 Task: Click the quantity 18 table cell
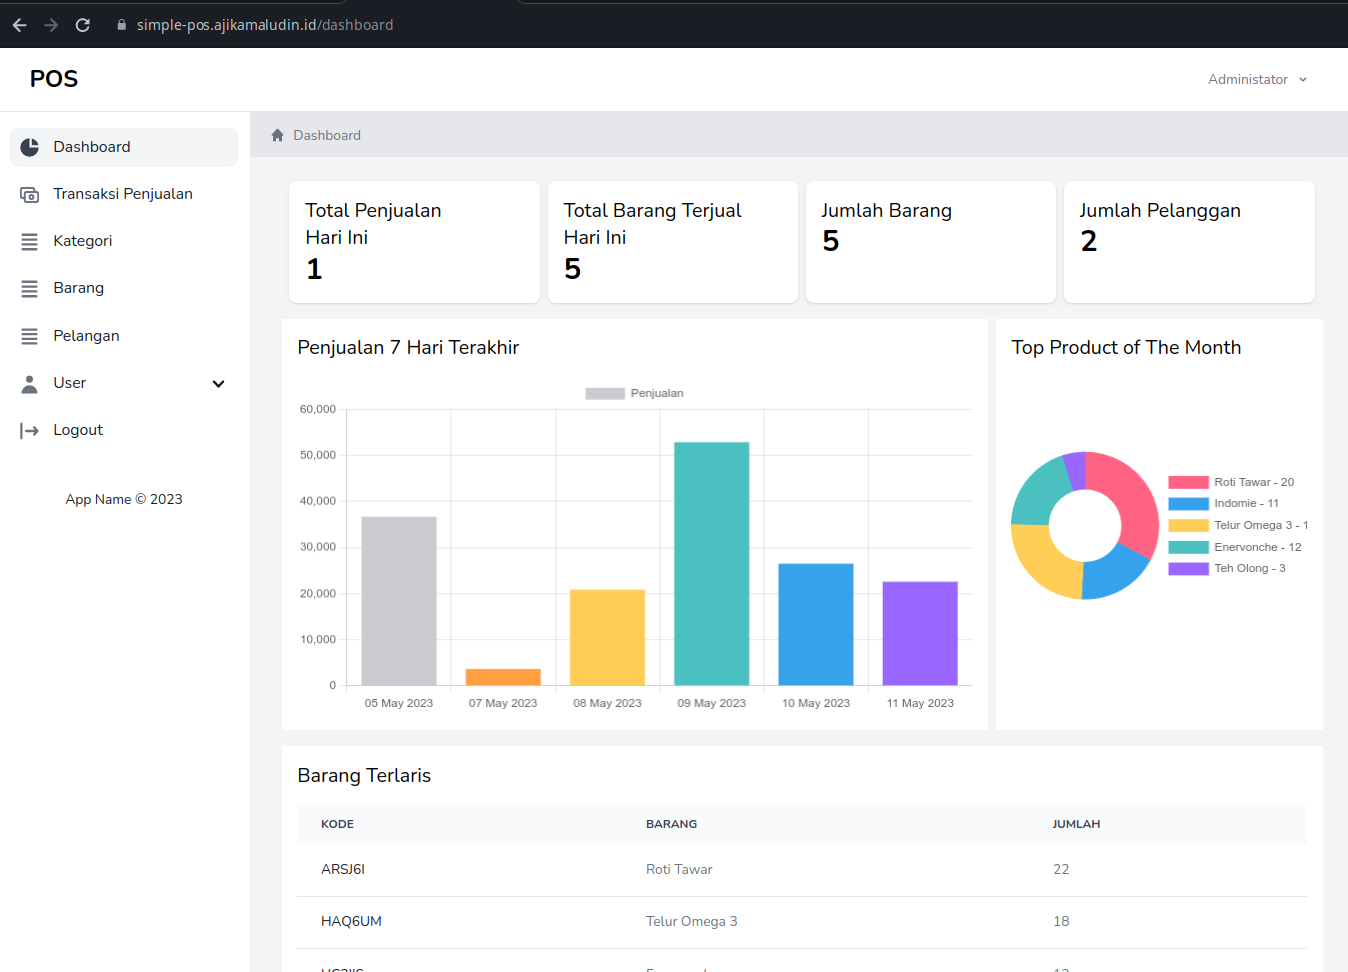[x=1061, y=921]
